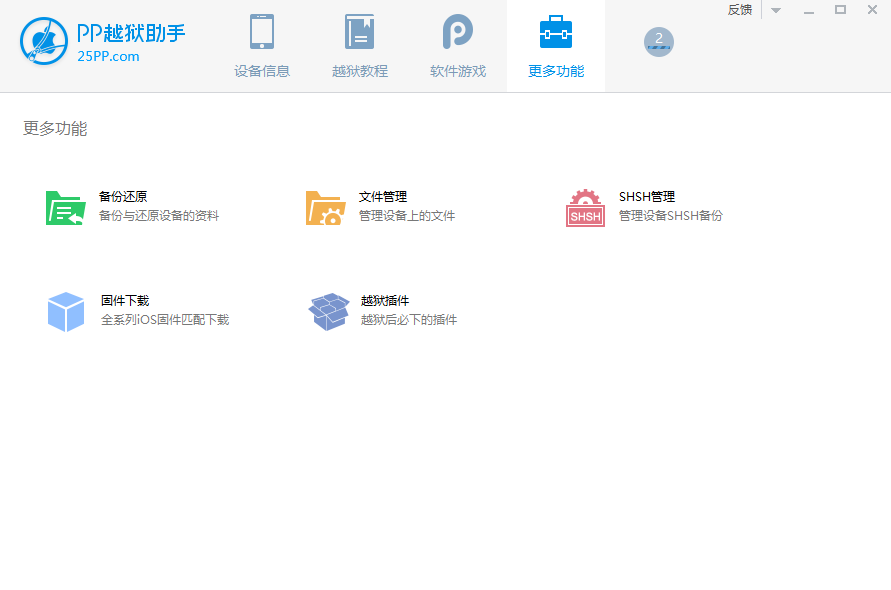The height and width of the screenshot is (590, 891).
Task: Click the 反馈 feedback link
Action: coord(740,10)
